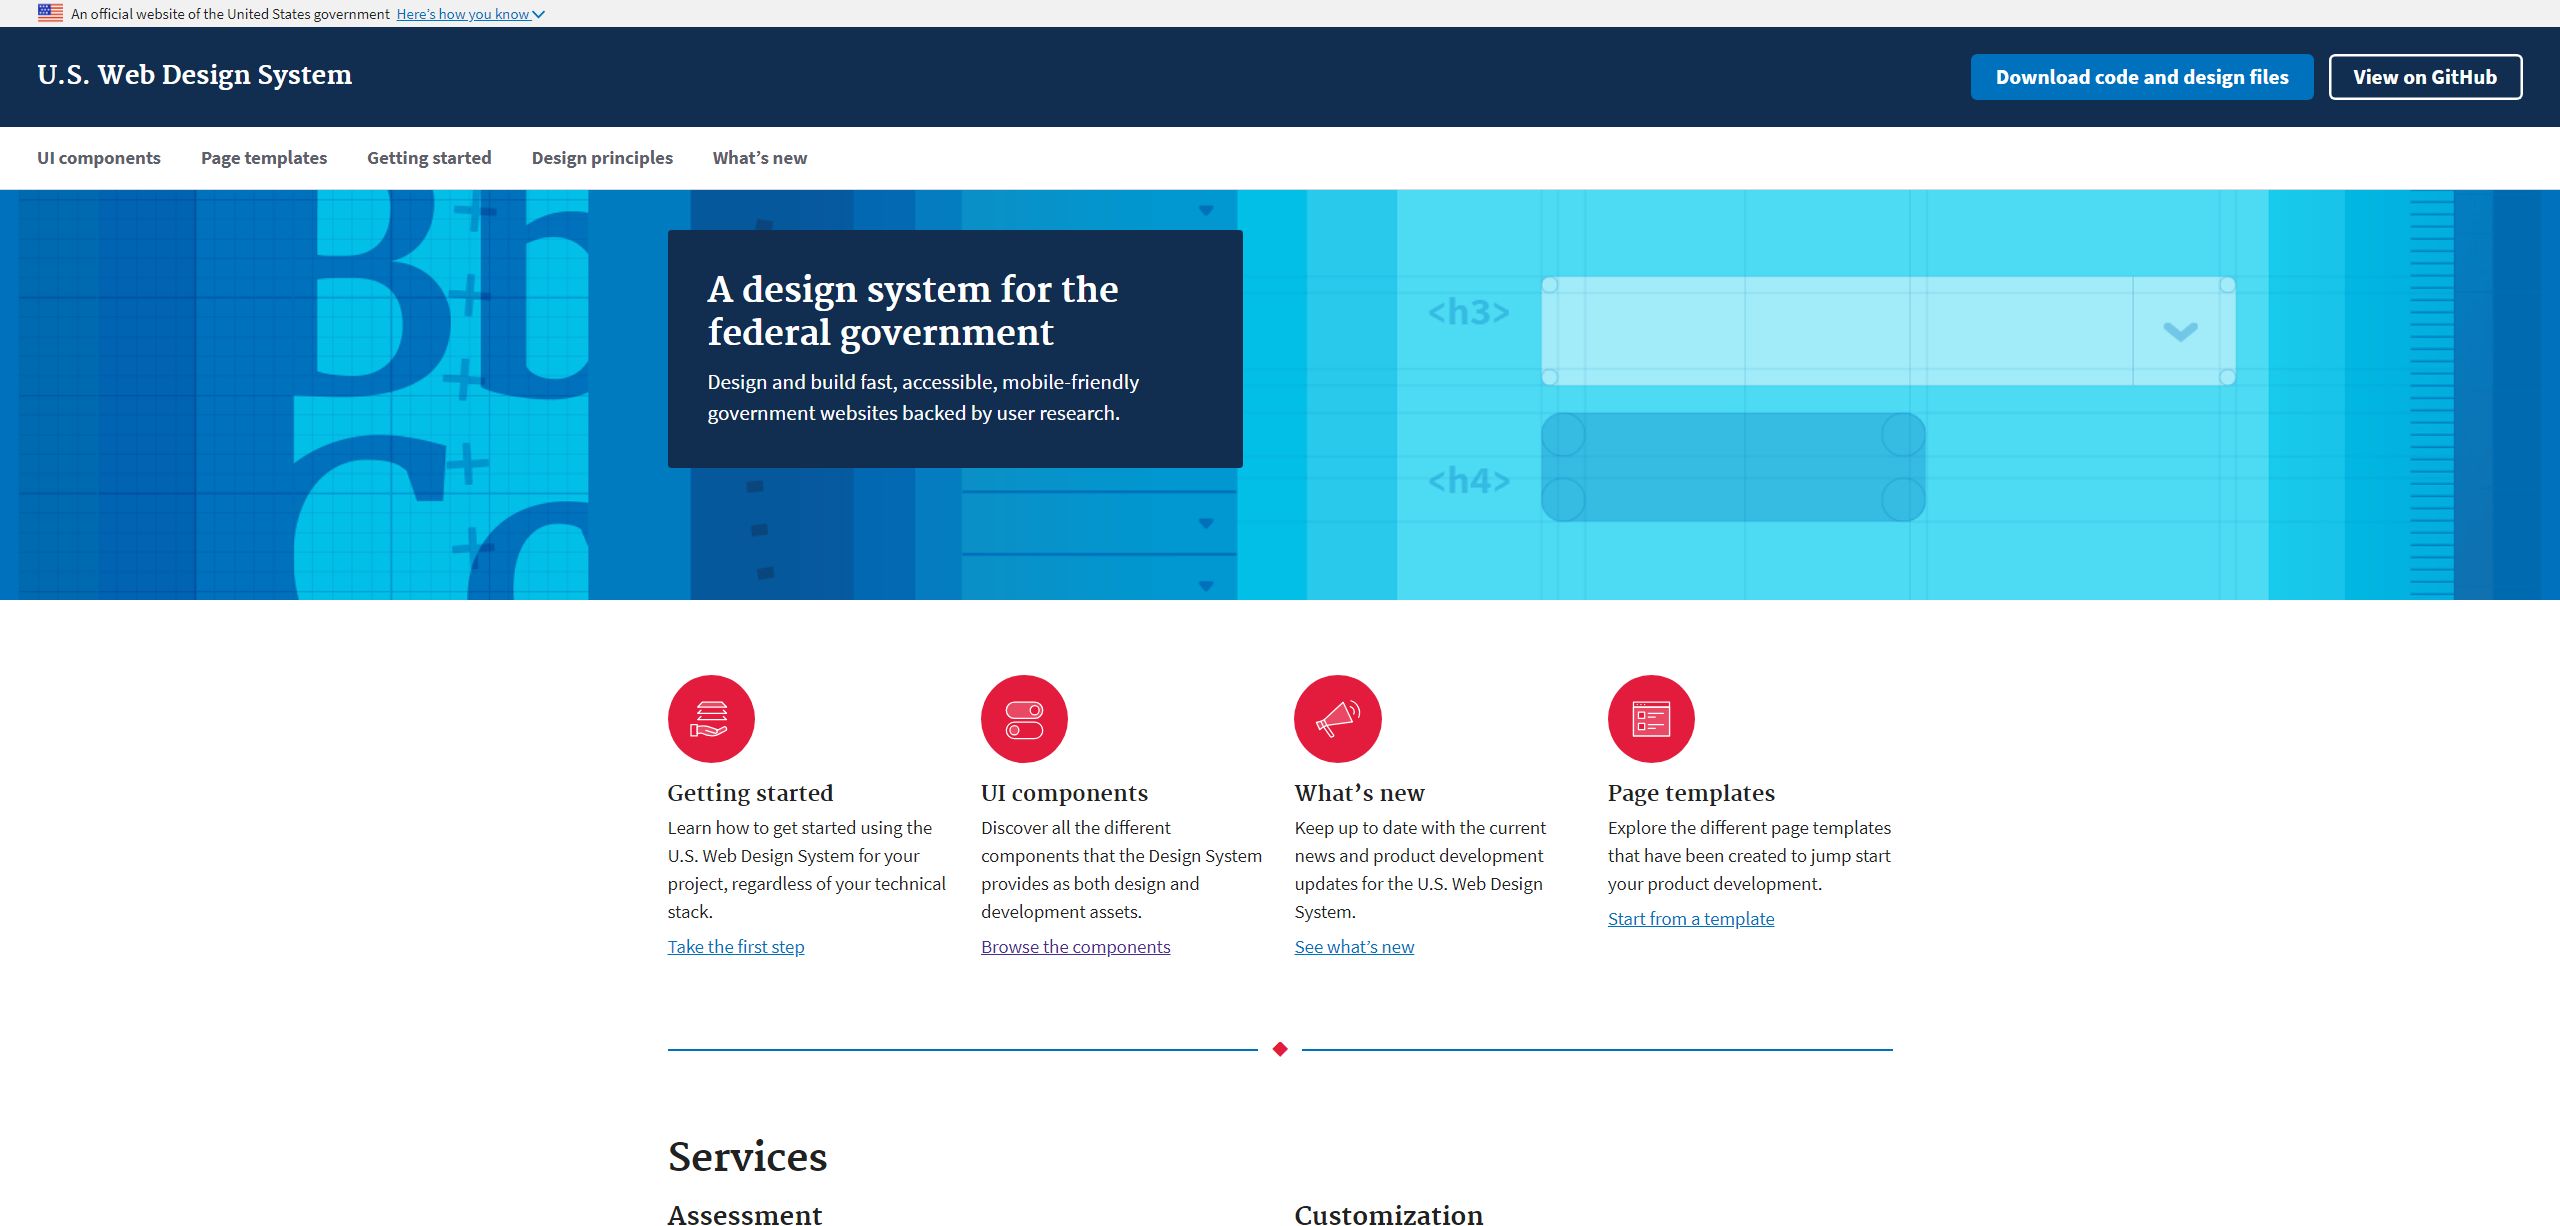2560x1226 pixels.
Task: Click the "Customization" subheading
Action: coord(1389,1214)
